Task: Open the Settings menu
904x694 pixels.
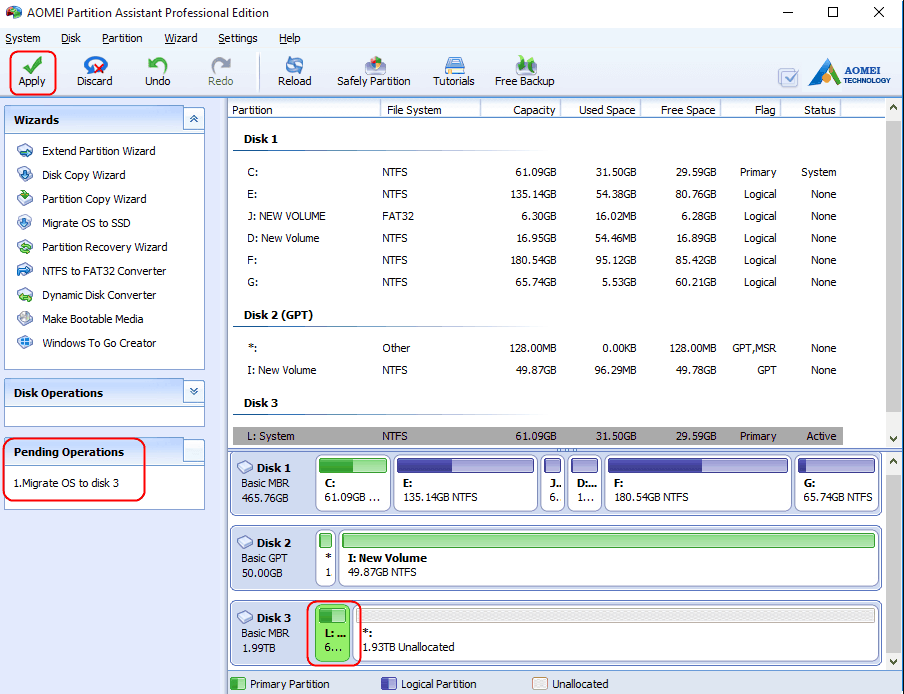Action: click(x=238, y=38)
